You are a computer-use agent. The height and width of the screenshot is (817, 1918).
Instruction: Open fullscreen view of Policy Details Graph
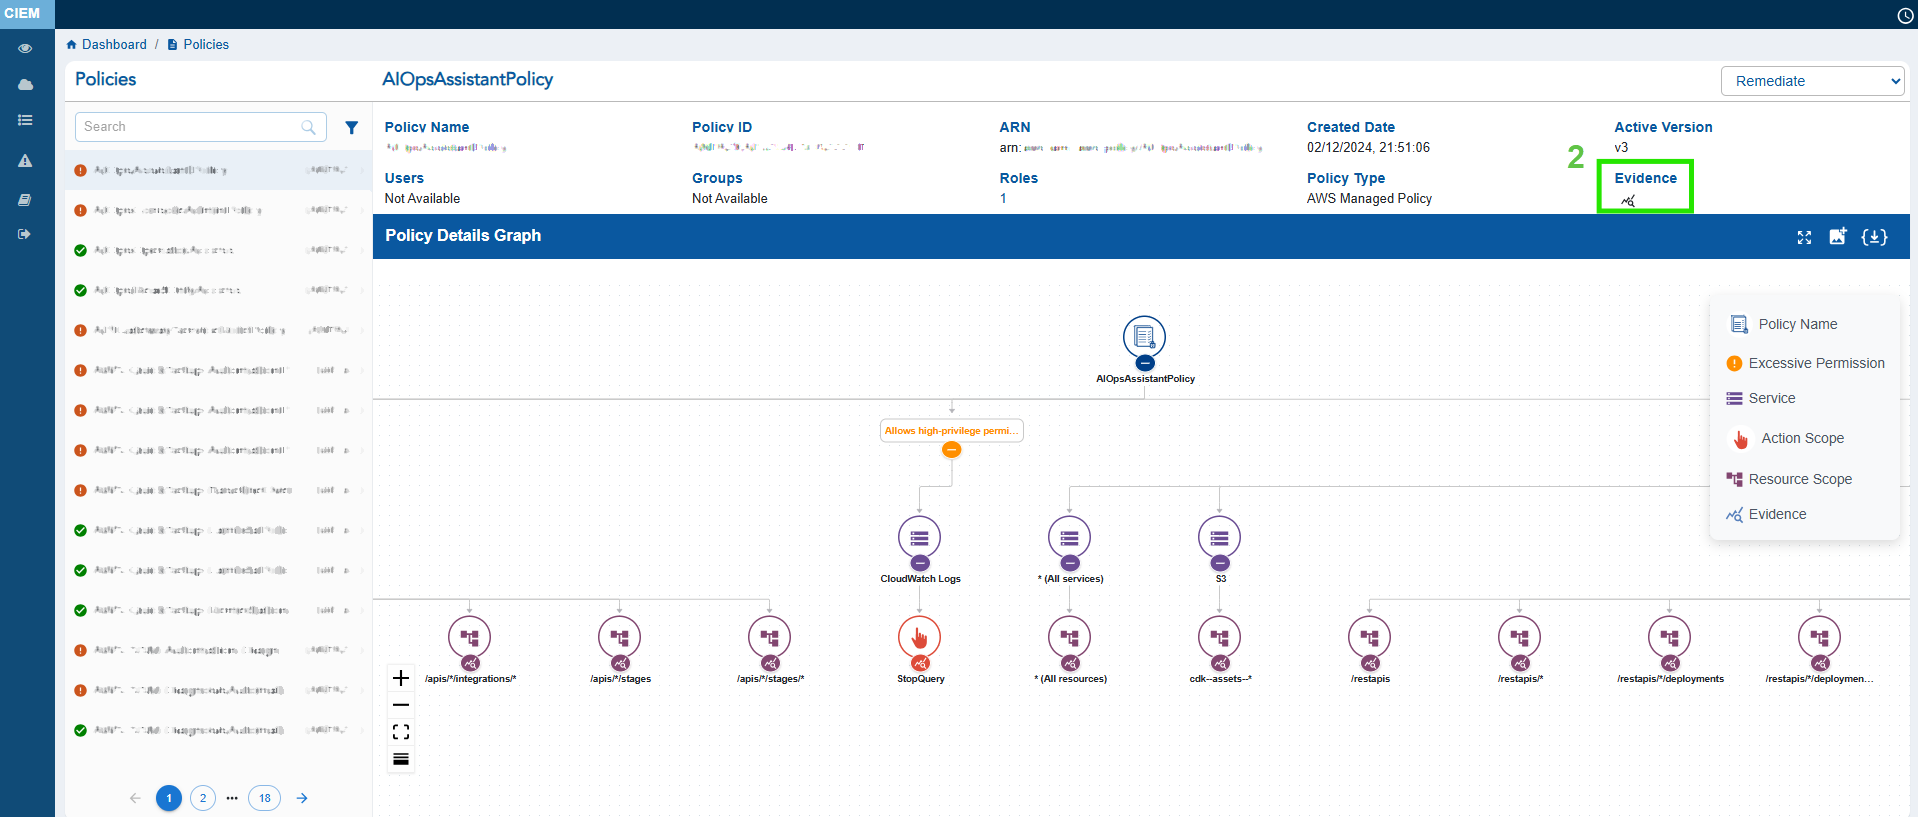[1804, 237]
